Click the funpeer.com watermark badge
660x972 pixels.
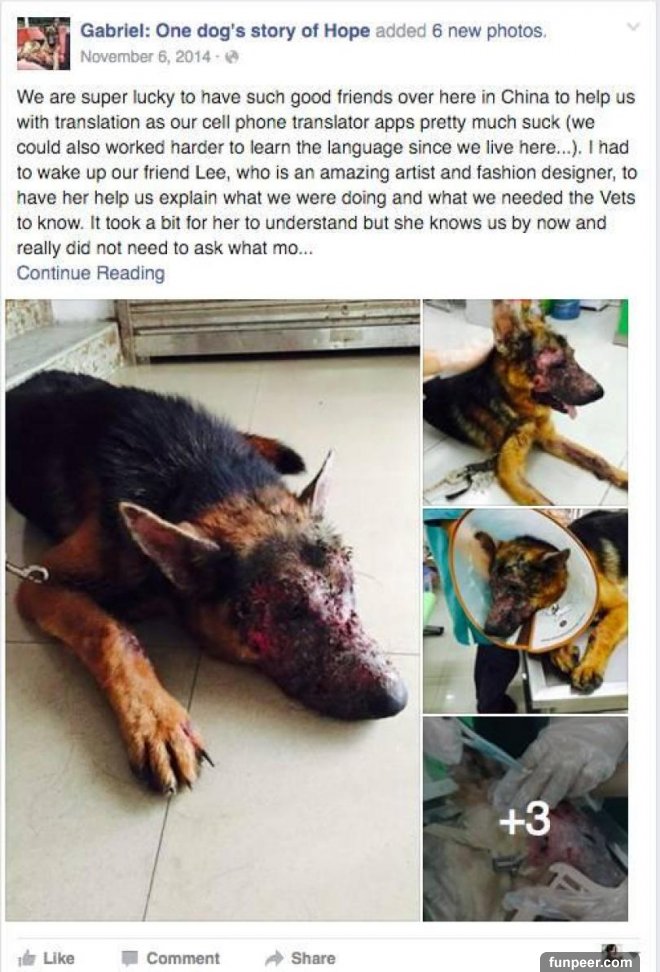[590, 962]
